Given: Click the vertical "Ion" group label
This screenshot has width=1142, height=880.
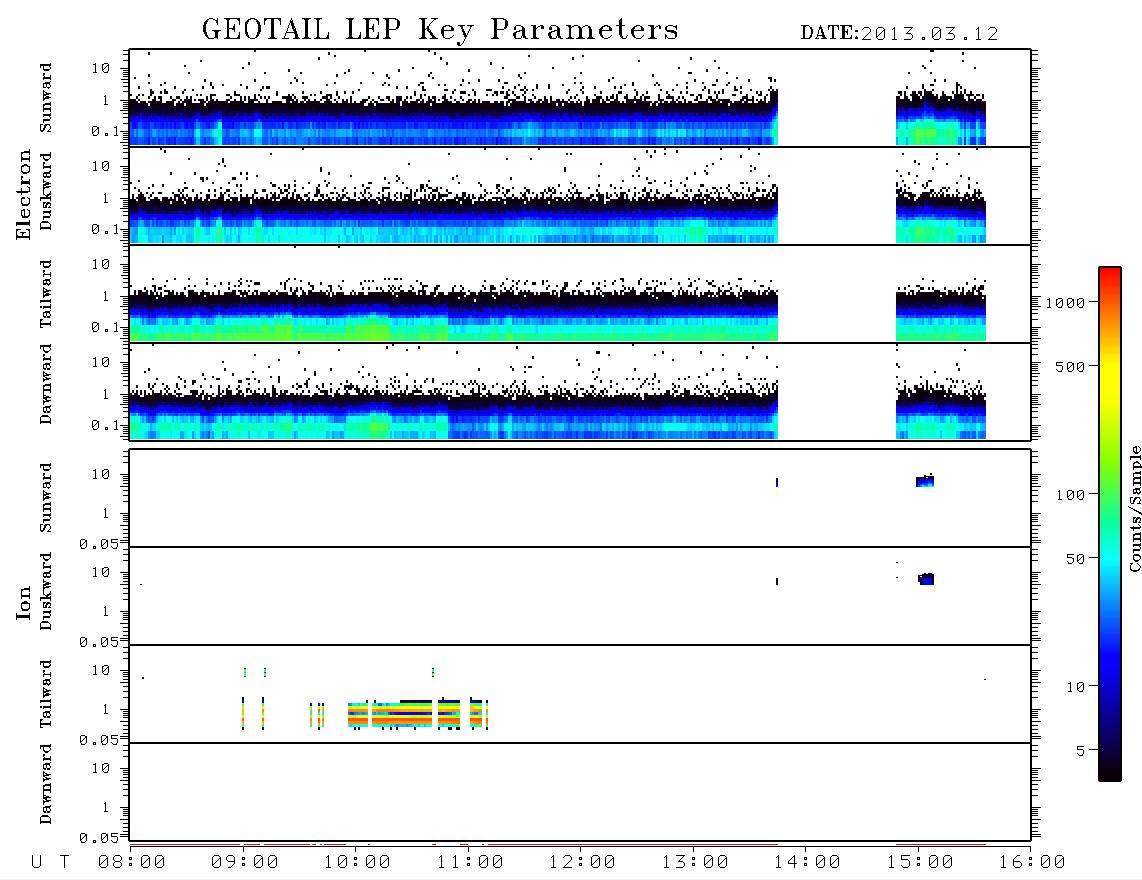Looking at the screenshot, I should pyautogui.click(x=24, y=602).
